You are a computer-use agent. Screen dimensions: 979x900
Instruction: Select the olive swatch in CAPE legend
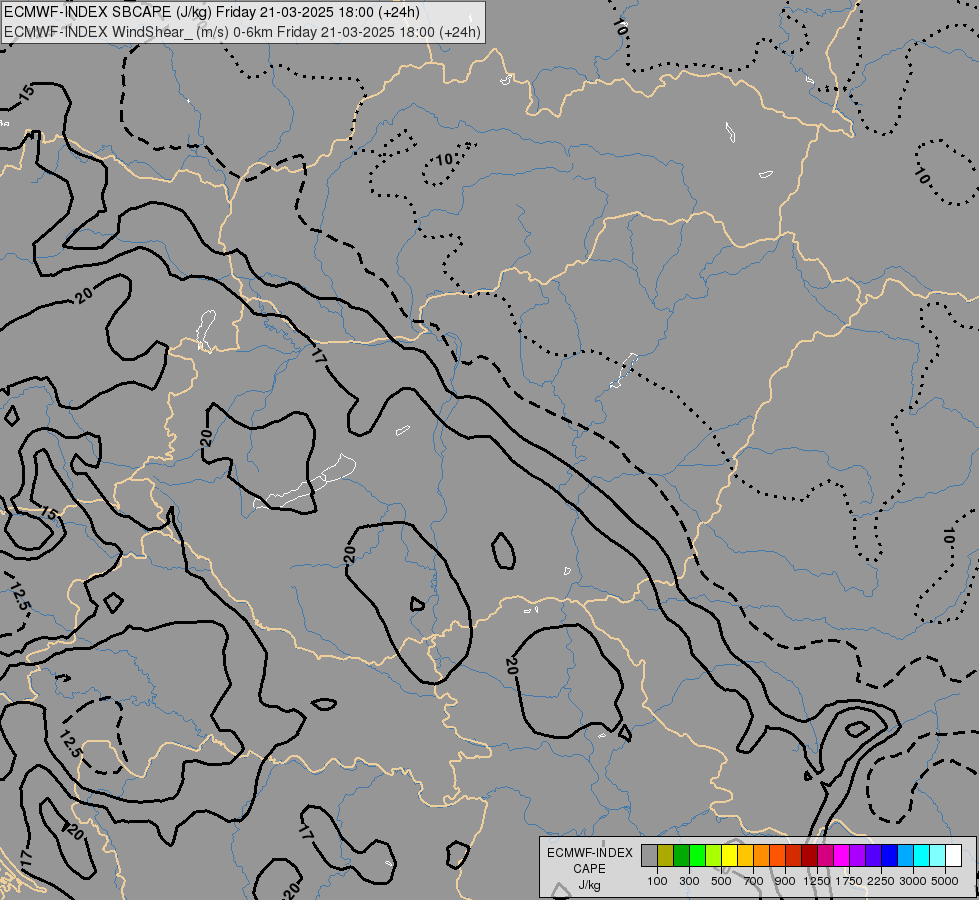pos(666,855)
